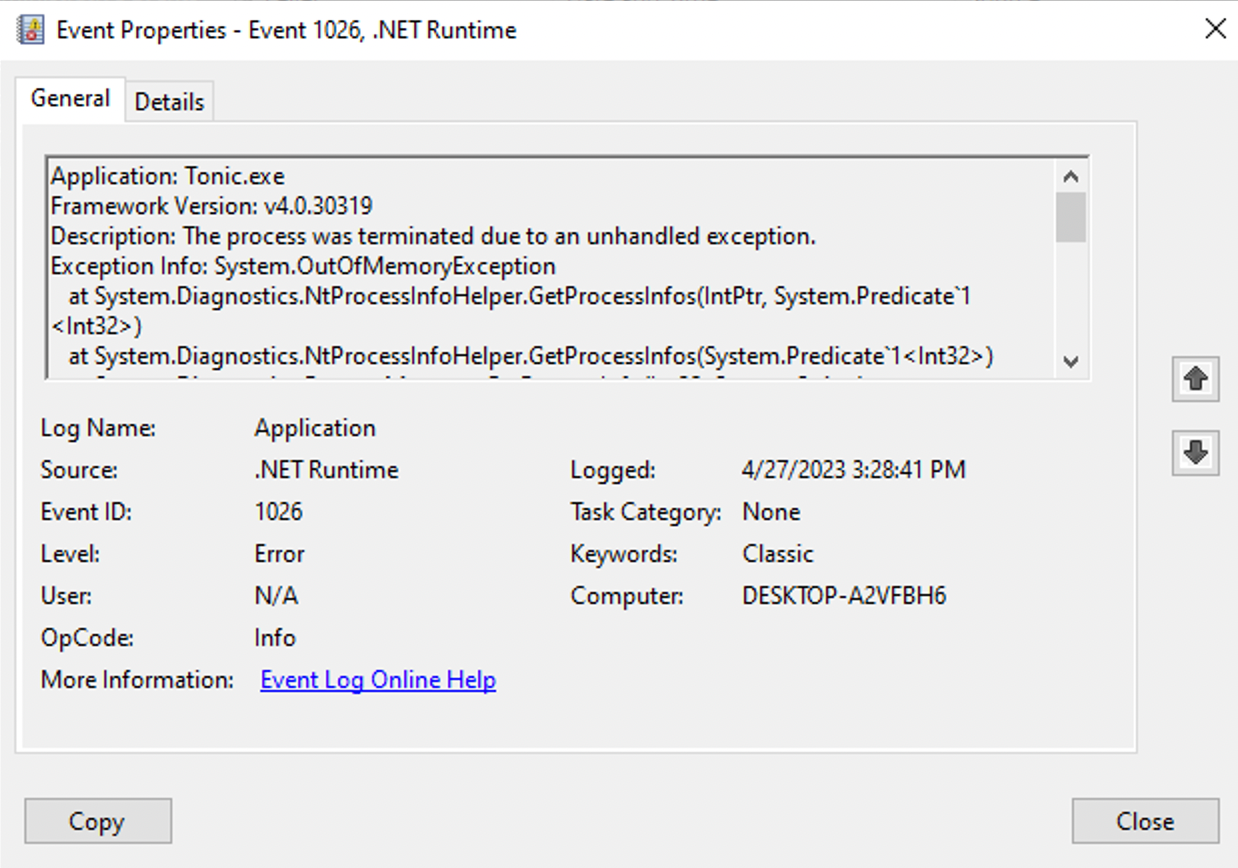Click the User value 'N/A'
The image size is (1238, 868).
pos(276,596)
